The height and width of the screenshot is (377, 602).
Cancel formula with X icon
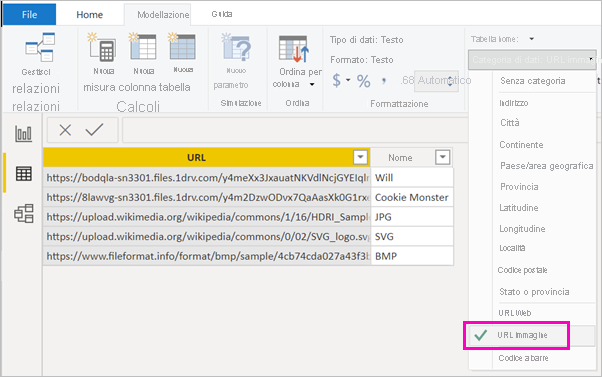pyautogui.click(x=65, y=130)
